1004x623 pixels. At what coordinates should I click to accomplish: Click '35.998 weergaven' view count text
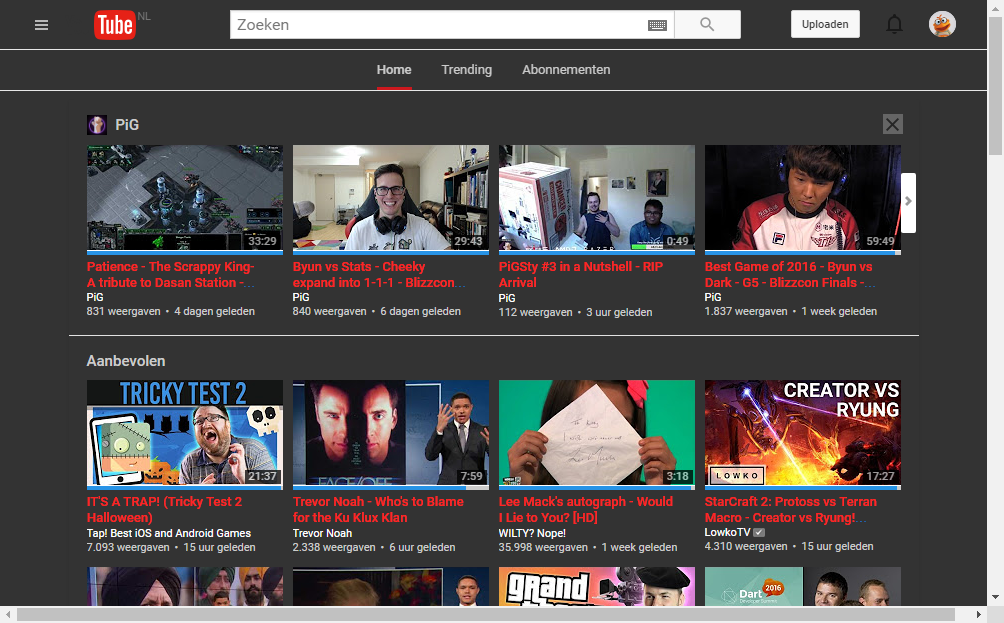543,547
